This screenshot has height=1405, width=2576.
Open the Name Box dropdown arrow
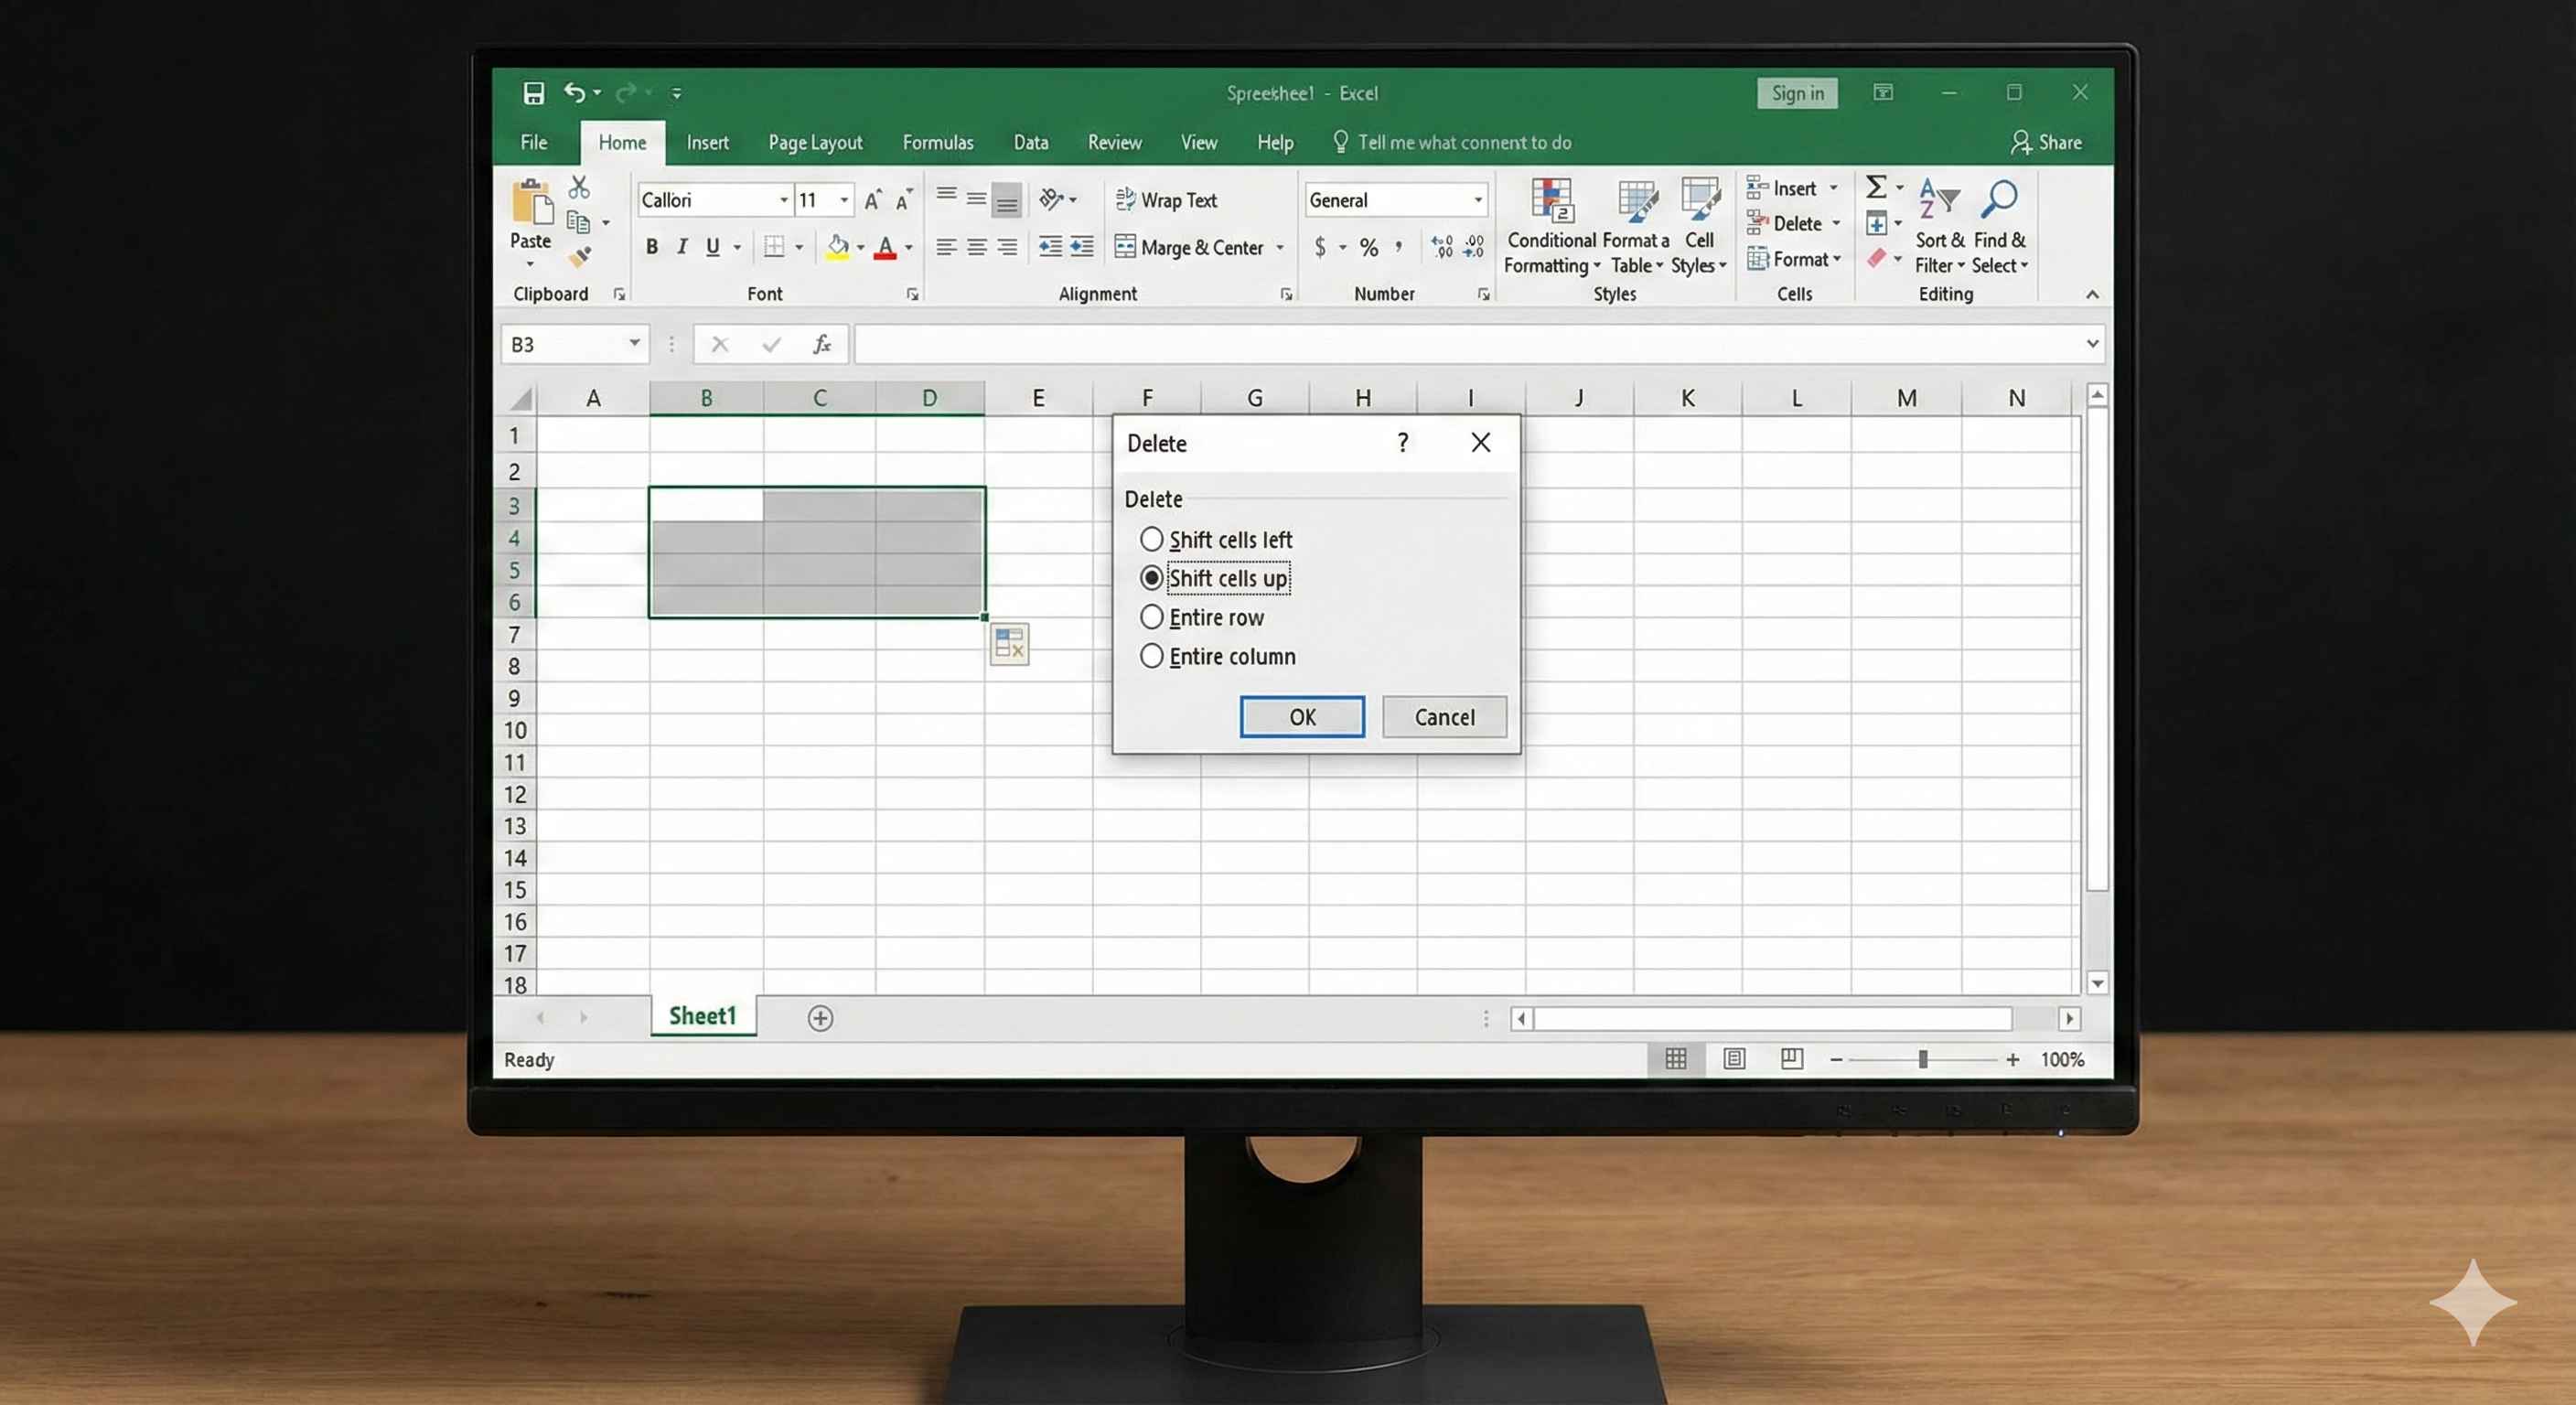(634, 344)
